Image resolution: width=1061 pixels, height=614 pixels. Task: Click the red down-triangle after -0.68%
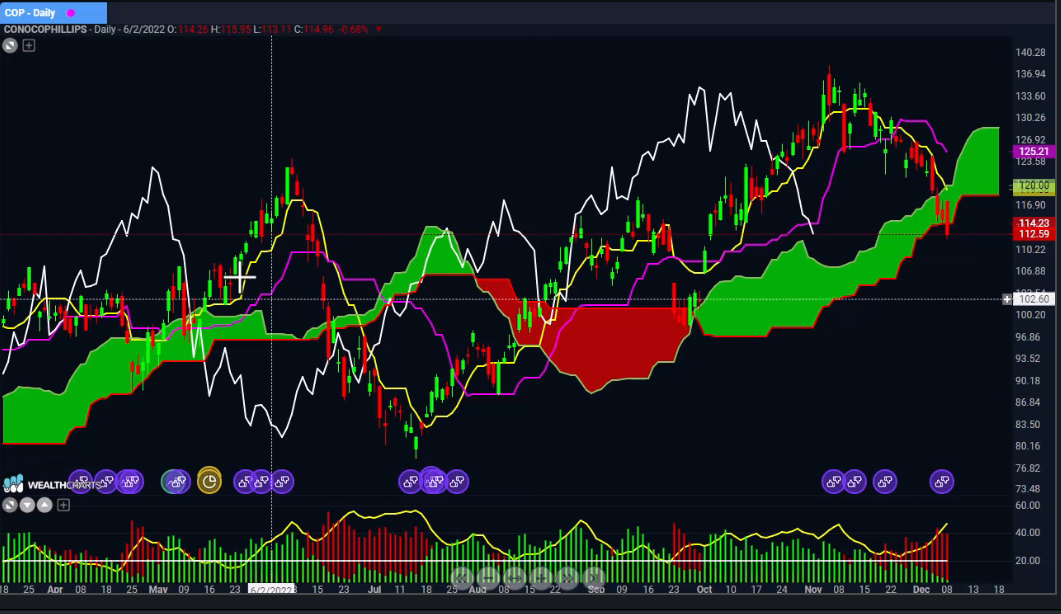378,30
